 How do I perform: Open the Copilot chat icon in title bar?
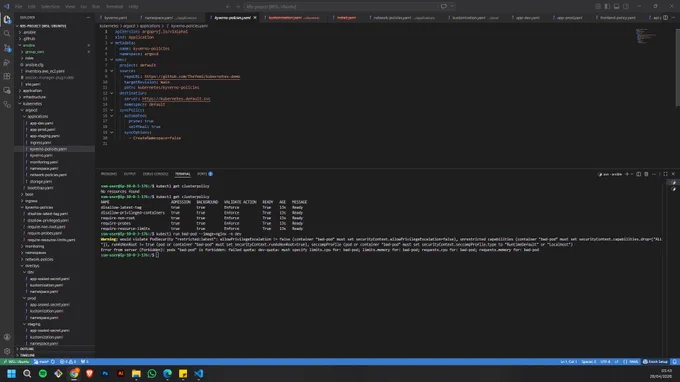[x=444, y=7]
